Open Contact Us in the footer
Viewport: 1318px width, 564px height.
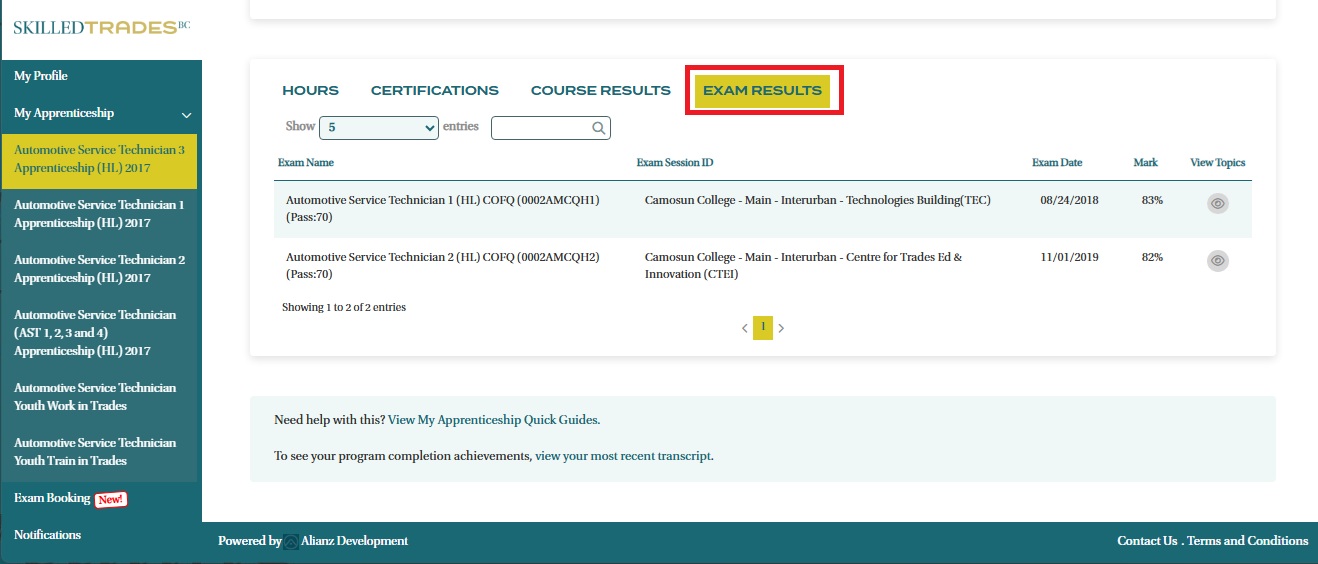[x=1146, y=541]
